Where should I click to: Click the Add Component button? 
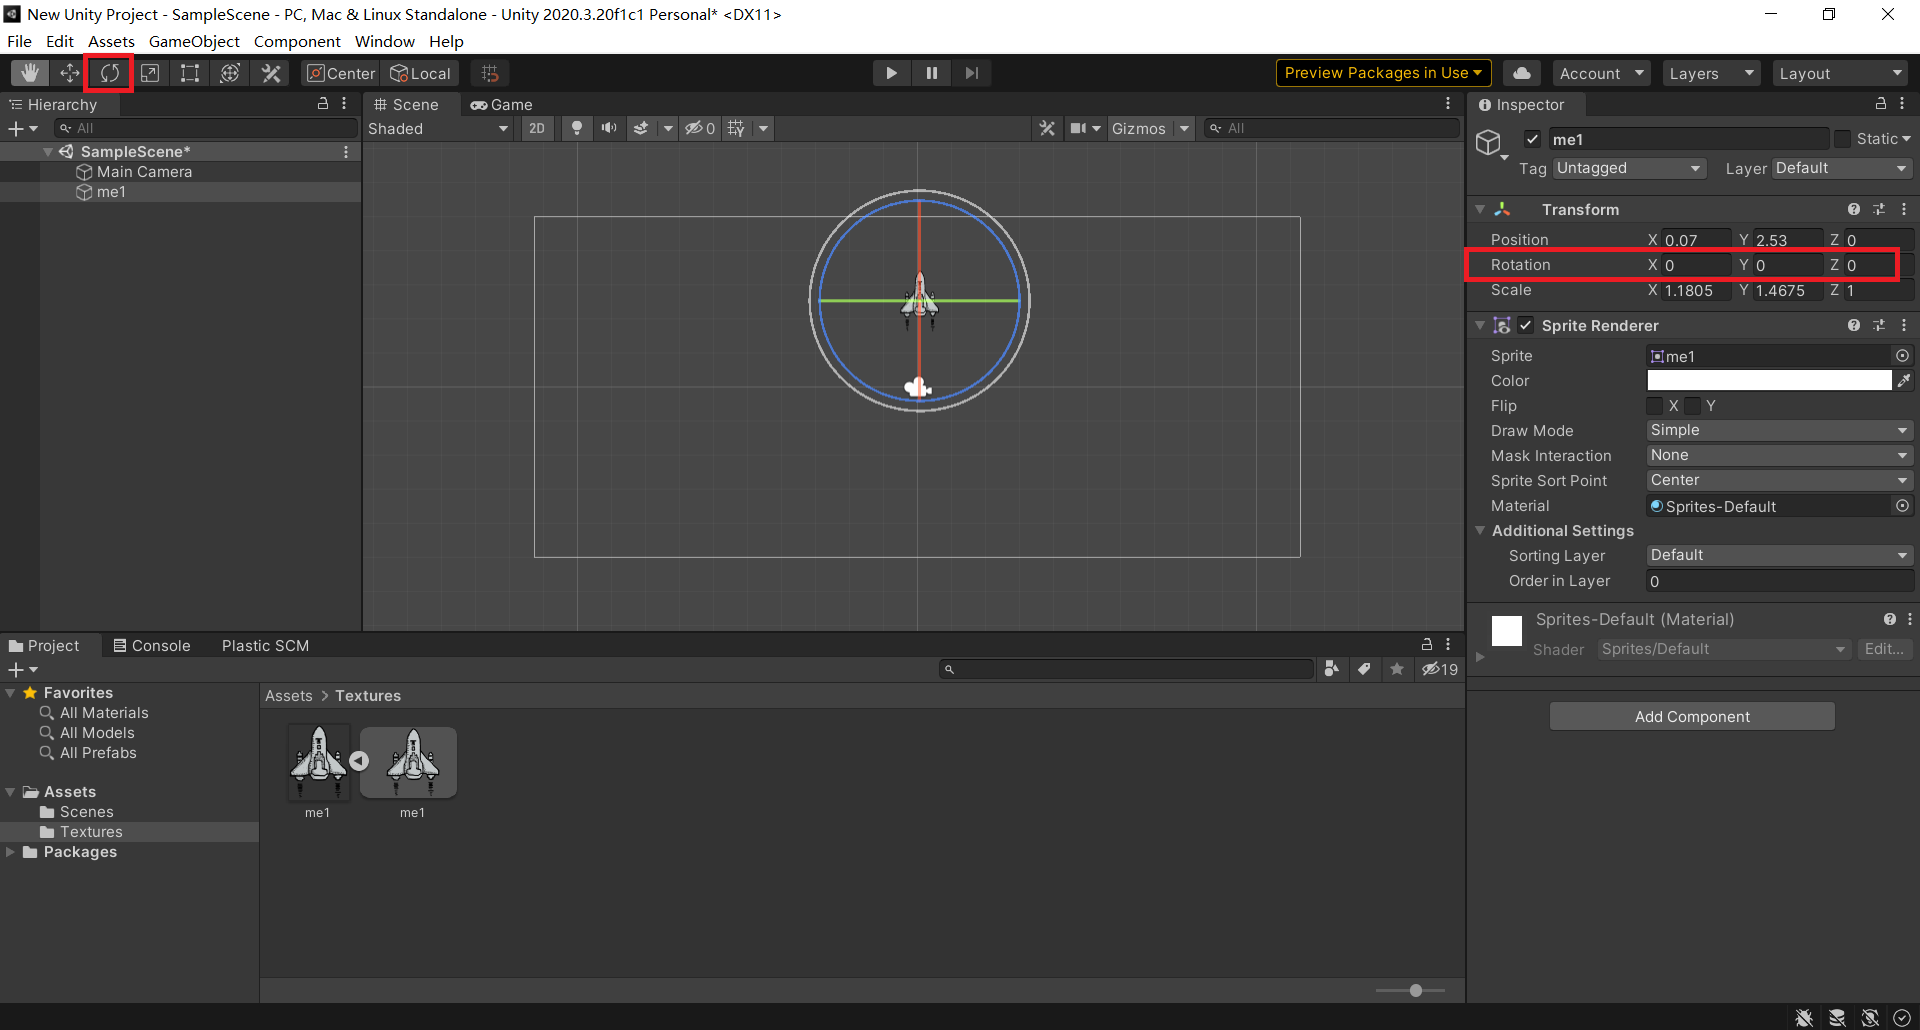1691,716
